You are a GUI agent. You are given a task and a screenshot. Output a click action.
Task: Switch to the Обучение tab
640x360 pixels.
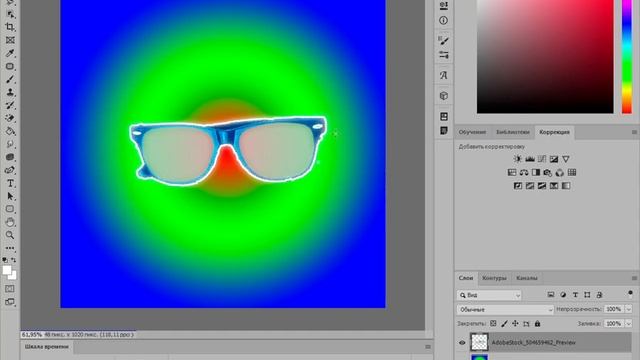(x=472, y=132)
